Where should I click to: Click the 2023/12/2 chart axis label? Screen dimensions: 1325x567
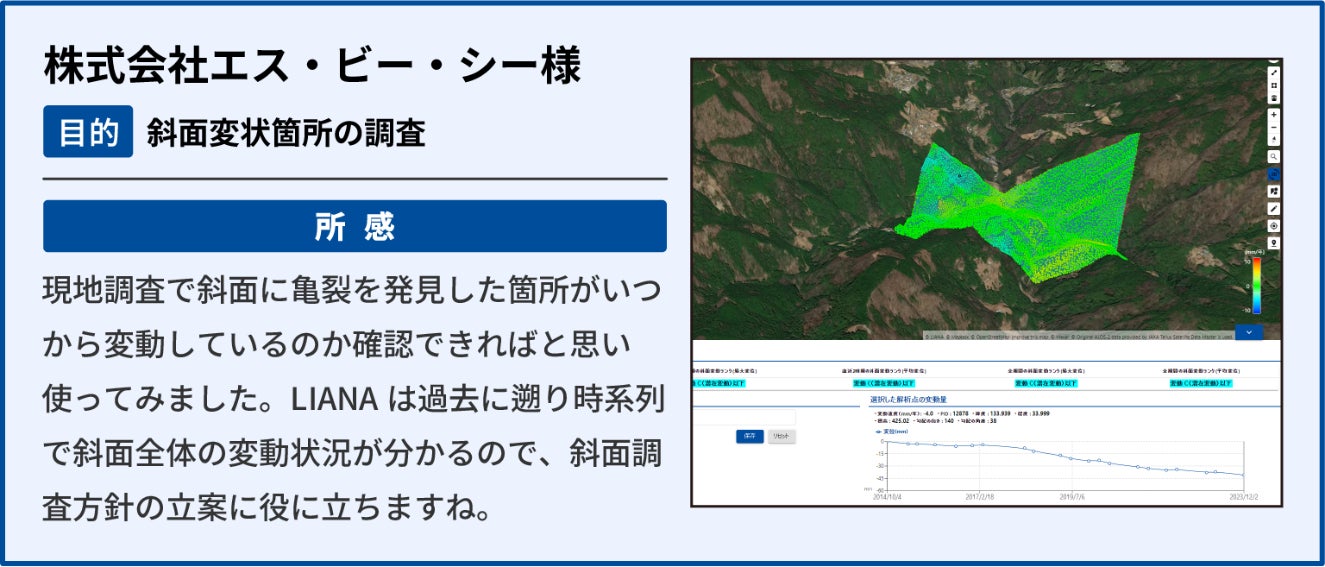tap(1246, 497)
